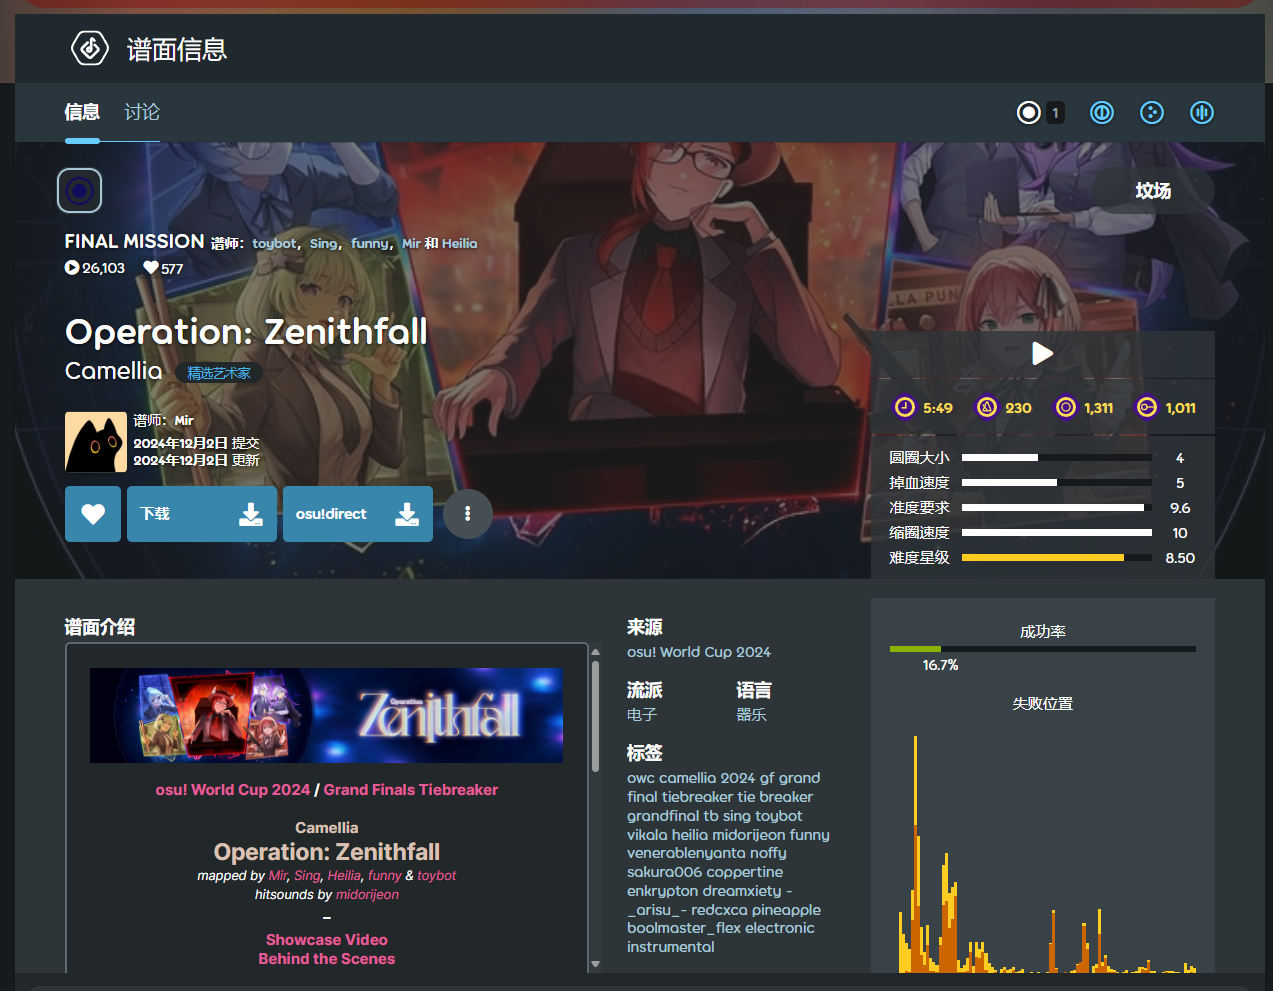Viewport: 1273px width, 991px height.
Task: Click the sakura006 tag
Action: [x=664, y=872]
